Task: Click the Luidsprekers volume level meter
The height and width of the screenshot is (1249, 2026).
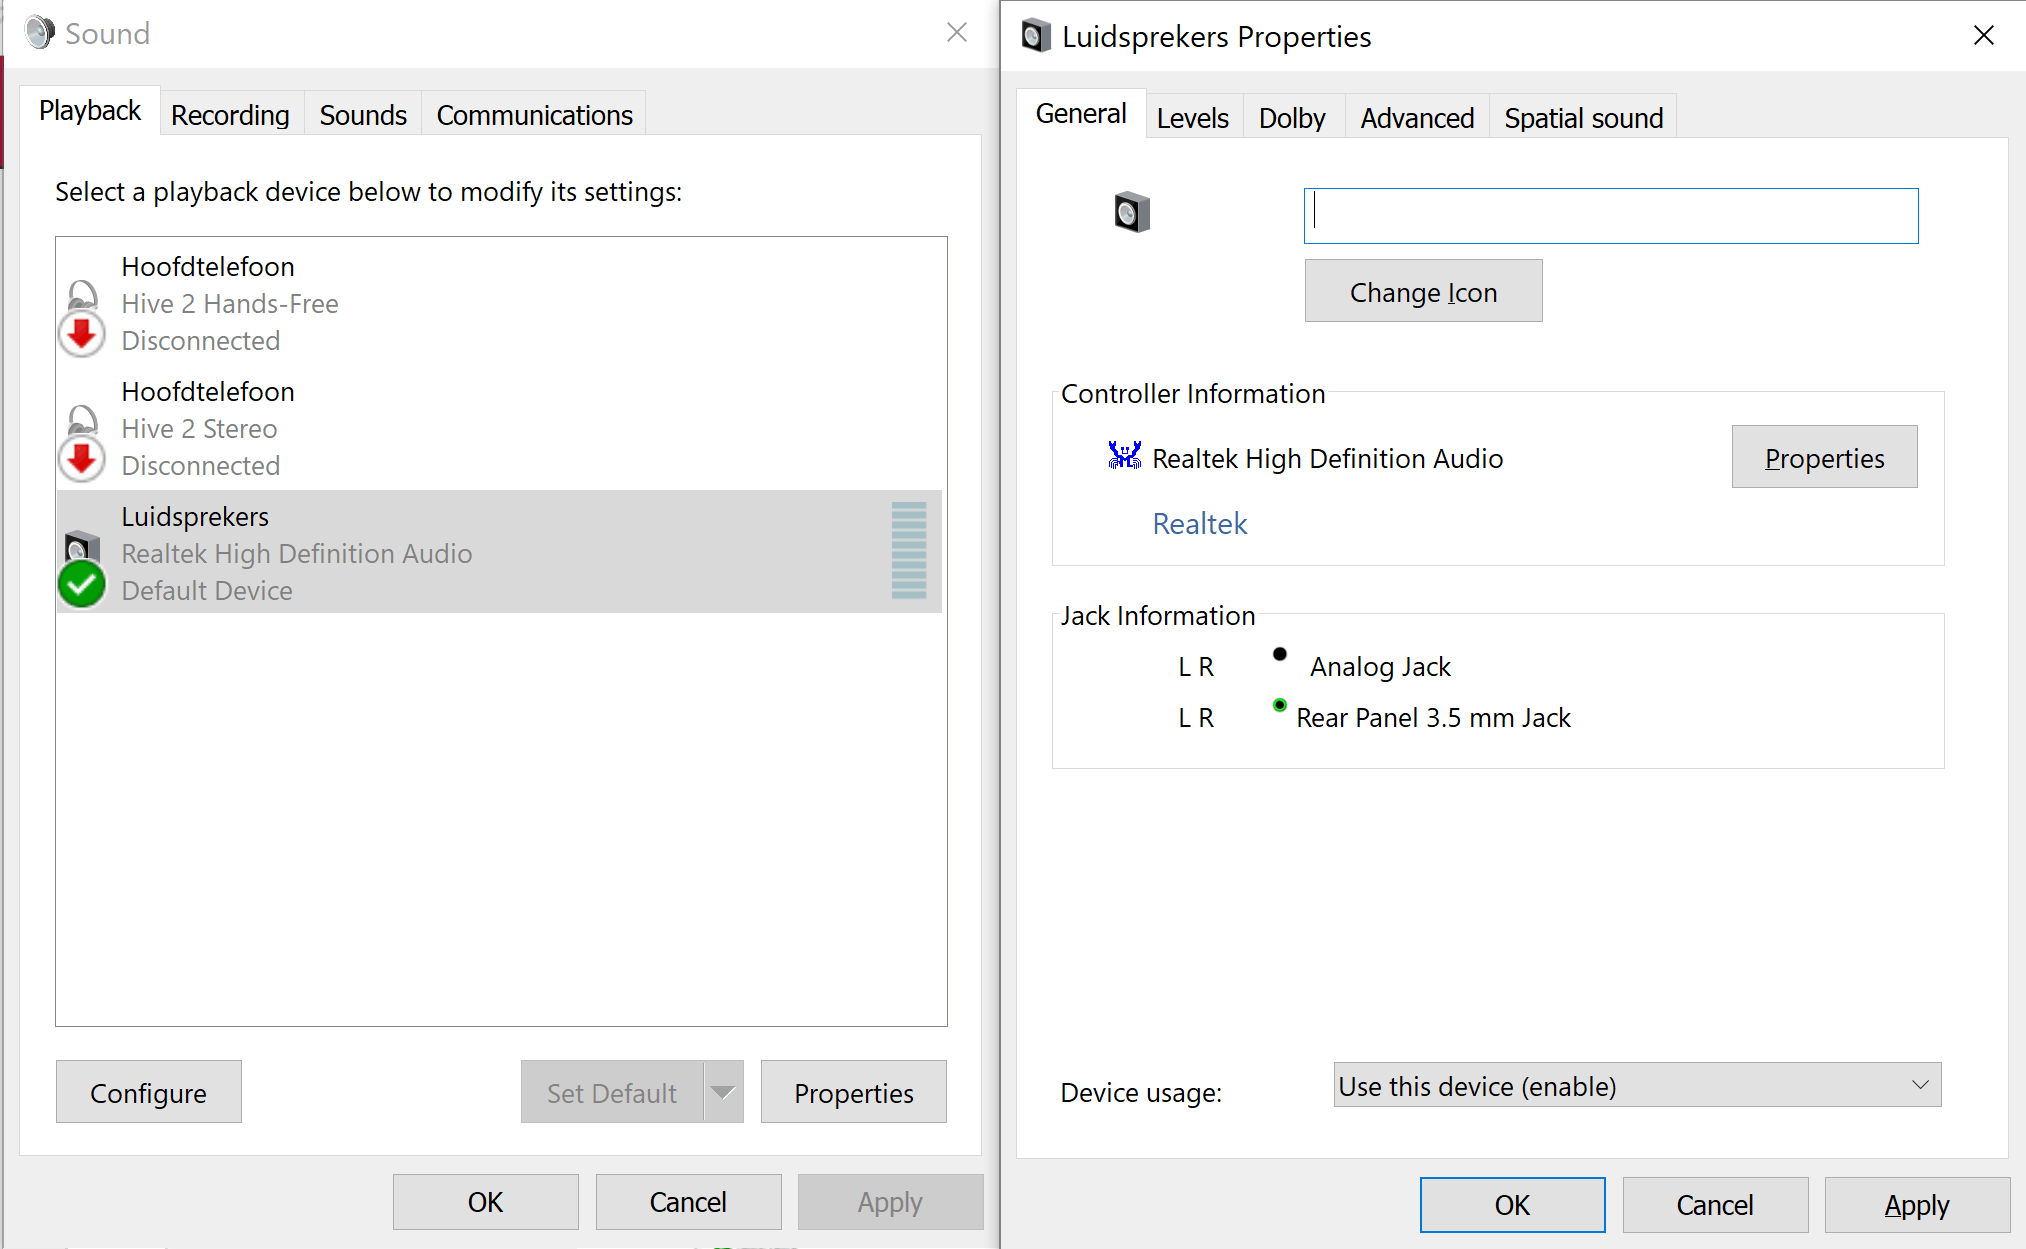Action: tap(908, 550)
